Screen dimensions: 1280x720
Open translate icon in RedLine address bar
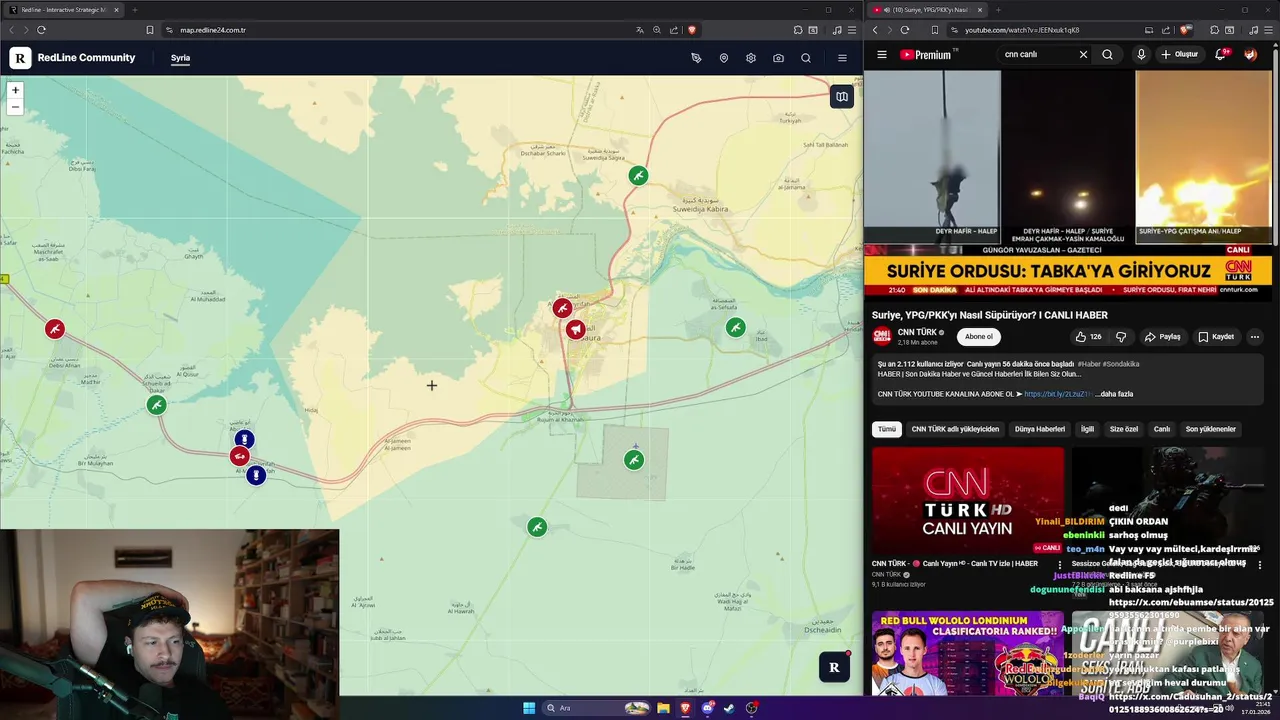640,30
